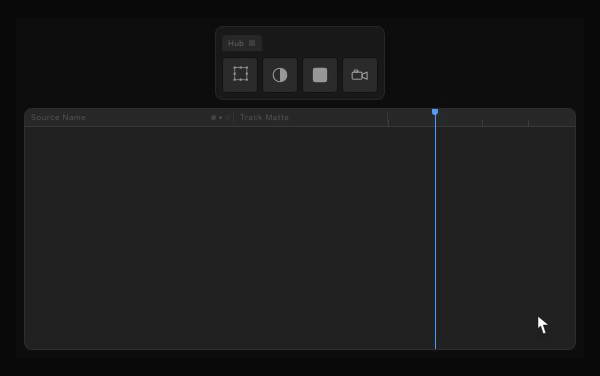The image size is (600, 376).
Task: Click the blue playhead handle on the timeline
Action: [435, 112]
